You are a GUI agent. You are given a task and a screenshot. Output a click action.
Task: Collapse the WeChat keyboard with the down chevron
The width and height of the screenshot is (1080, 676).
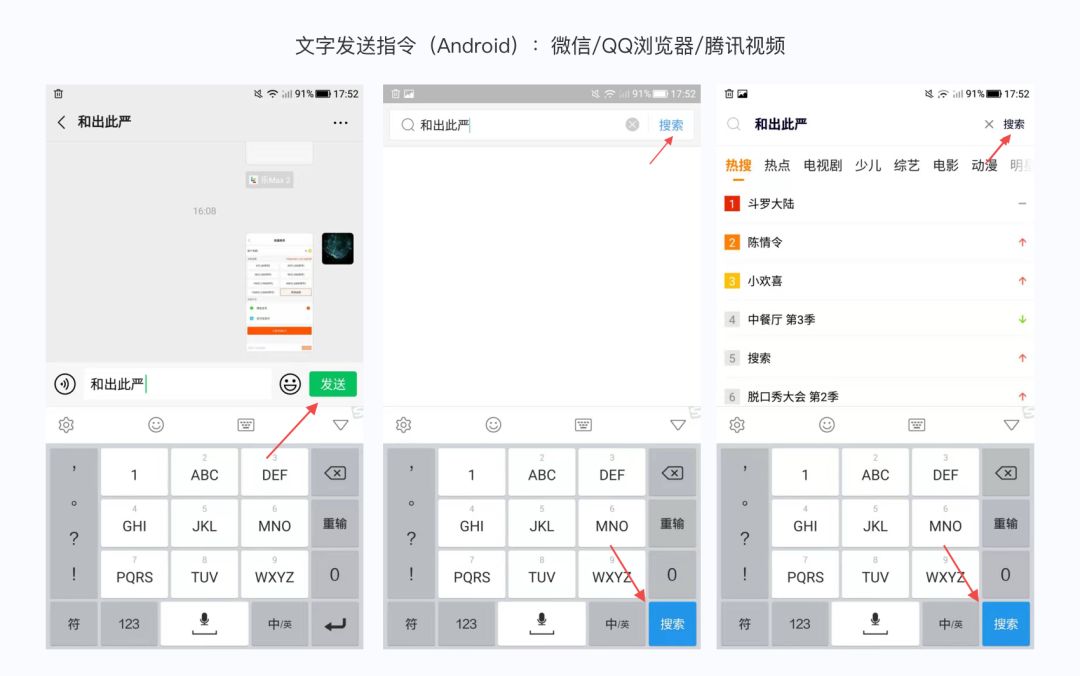pos(341,424)
